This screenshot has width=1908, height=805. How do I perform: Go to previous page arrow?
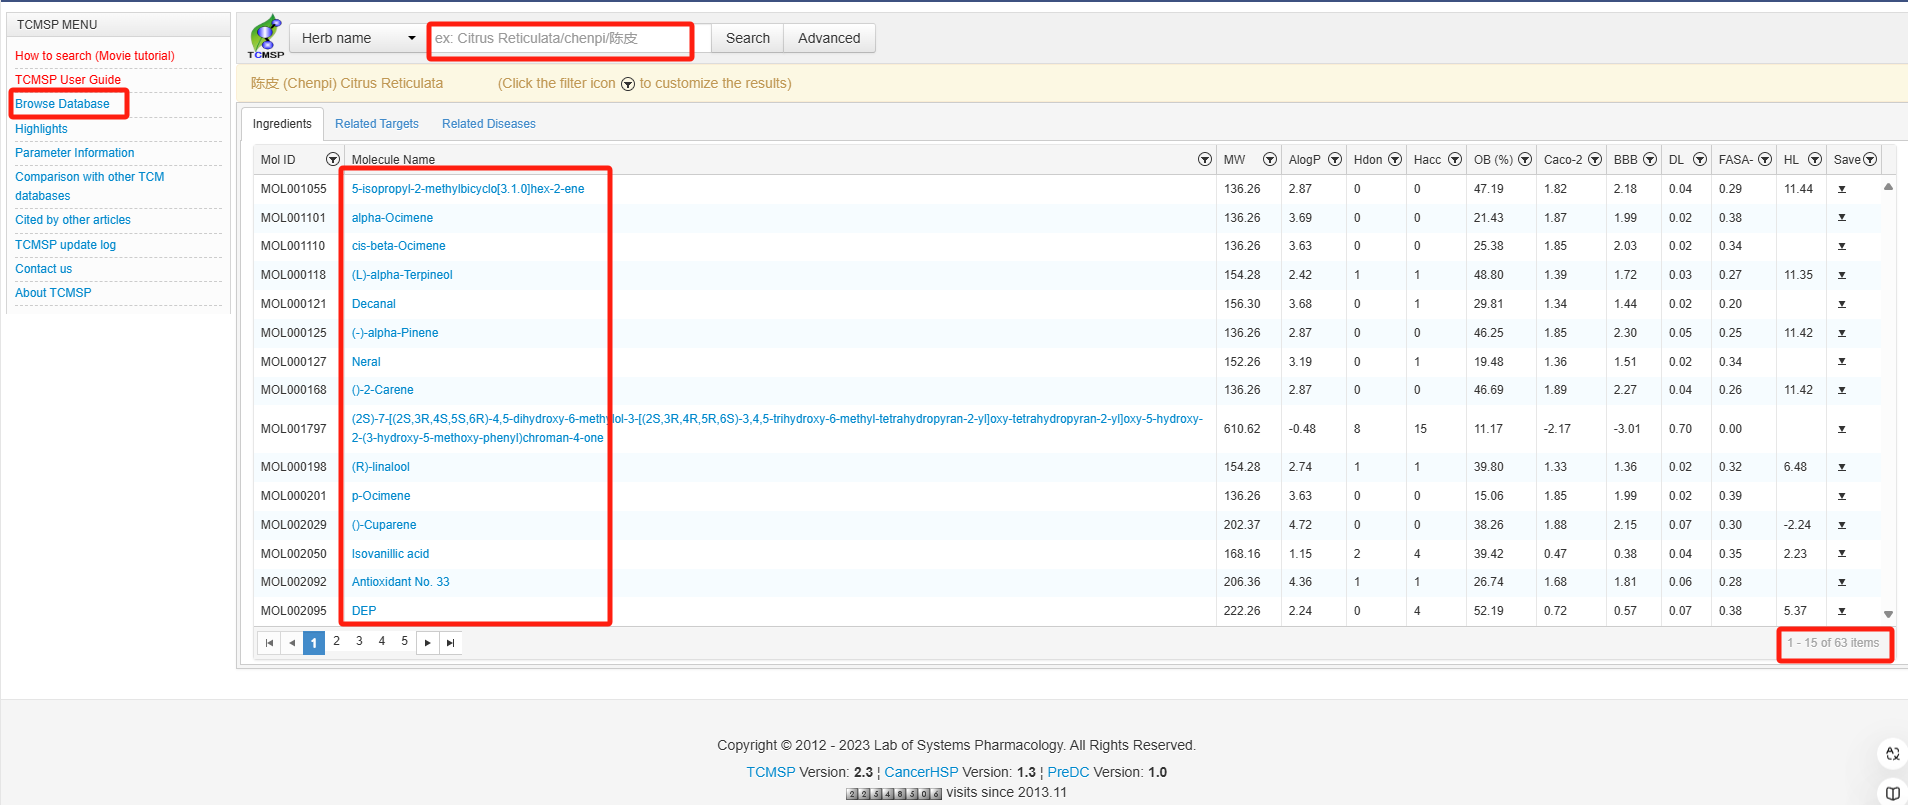292,643
